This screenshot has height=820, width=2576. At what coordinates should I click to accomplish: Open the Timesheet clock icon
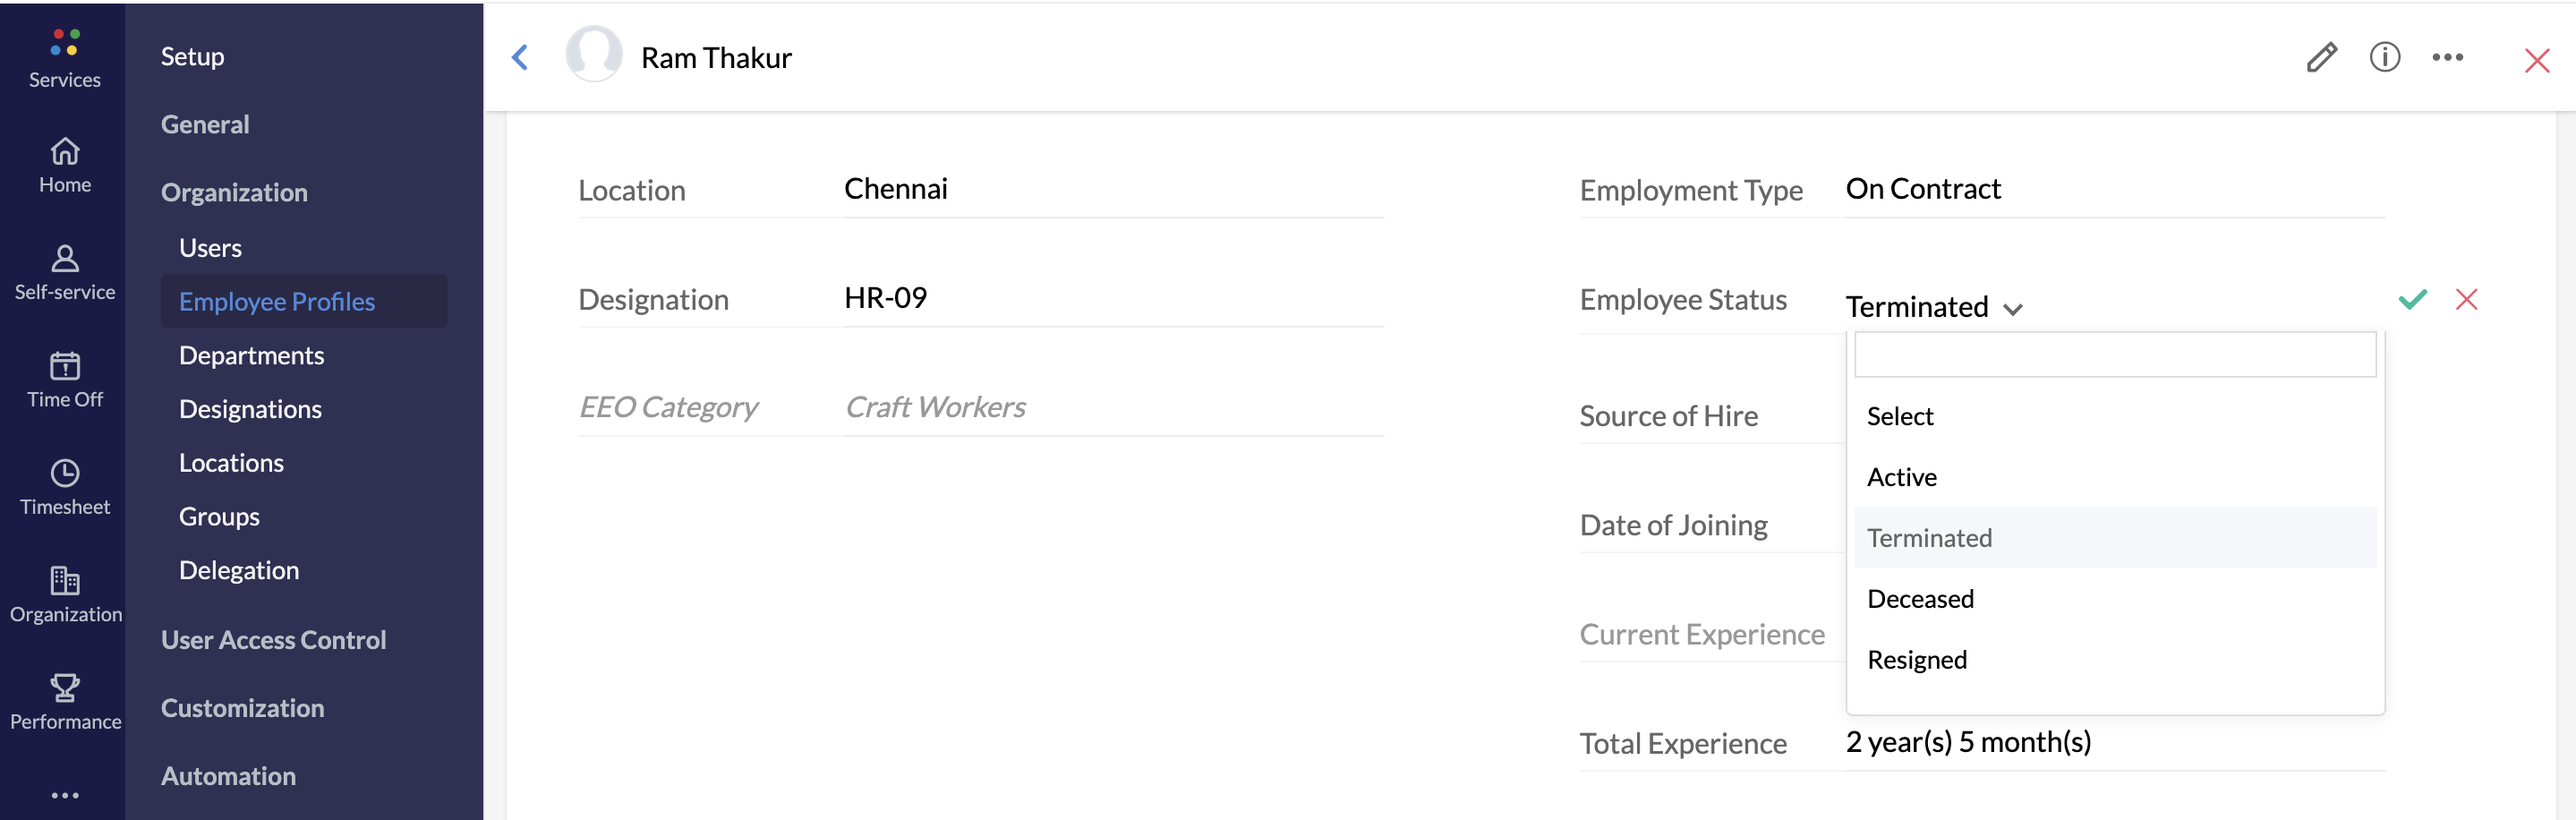click(64, 474)
